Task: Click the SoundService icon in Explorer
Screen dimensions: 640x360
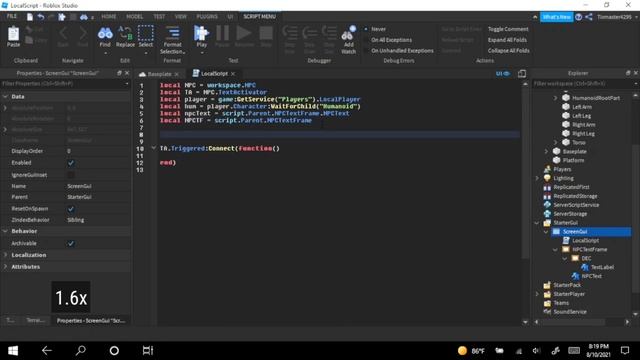Action: point(547,311)
